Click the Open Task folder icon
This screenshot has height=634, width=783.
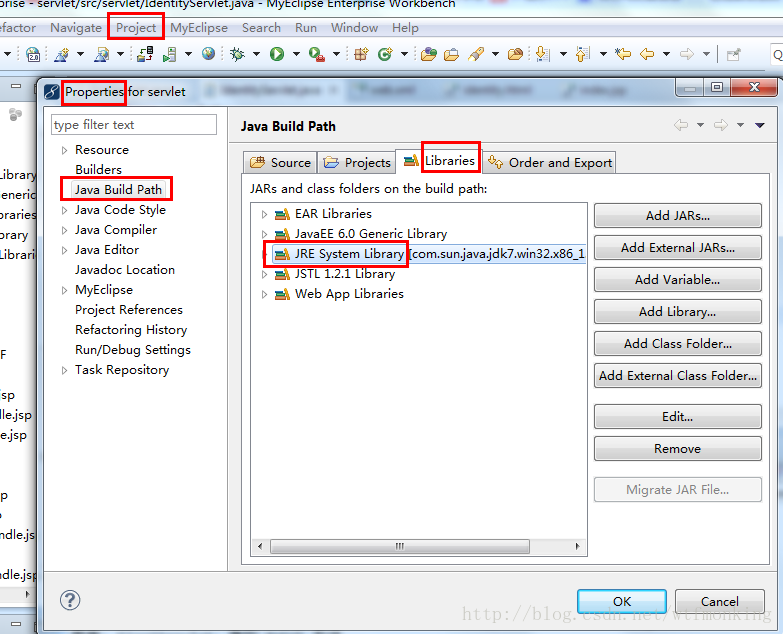(x=451, y=54)
